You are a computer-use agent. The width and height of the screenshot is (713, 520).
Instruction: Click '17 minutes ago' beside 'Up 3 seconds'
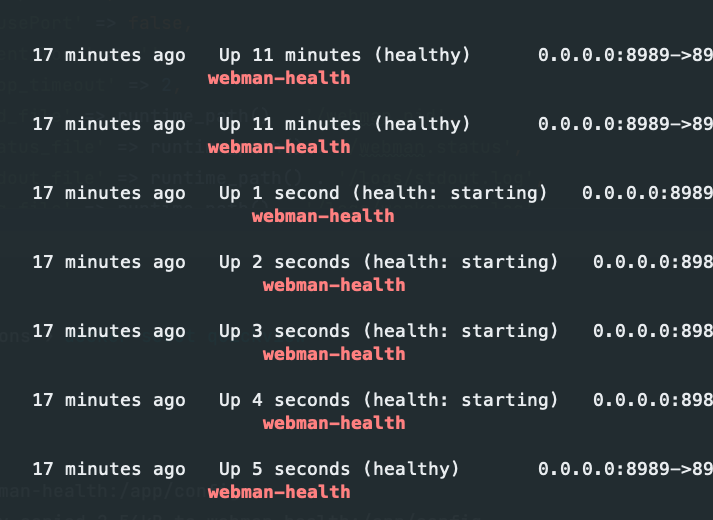point(109,331)
